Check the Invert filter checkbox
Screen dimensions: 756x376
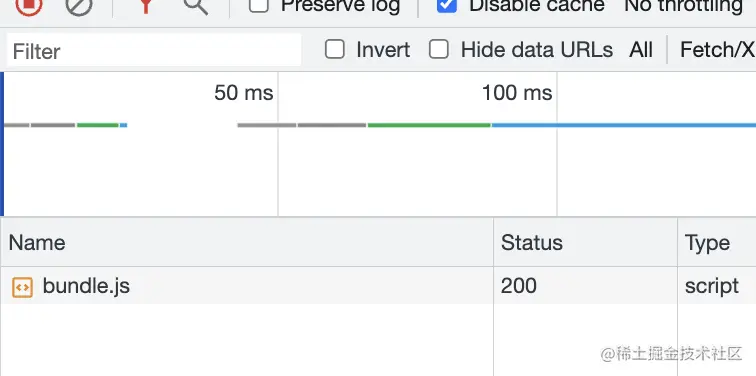point(335,49)
